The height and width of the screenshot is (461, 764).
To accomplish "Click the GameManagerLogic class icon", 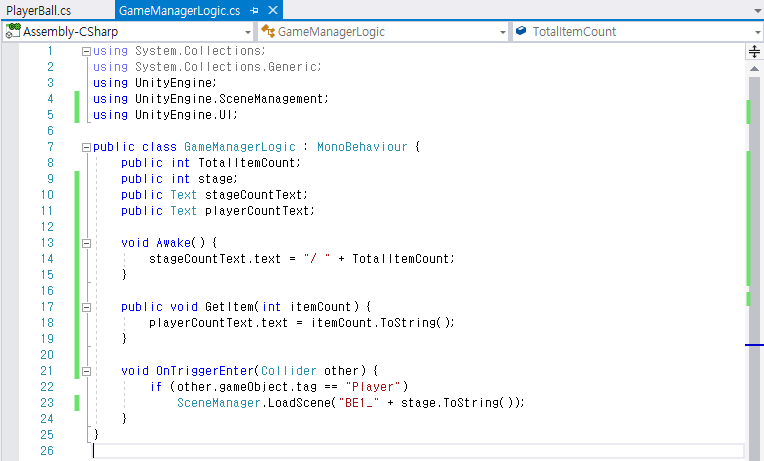I will 267,31.
